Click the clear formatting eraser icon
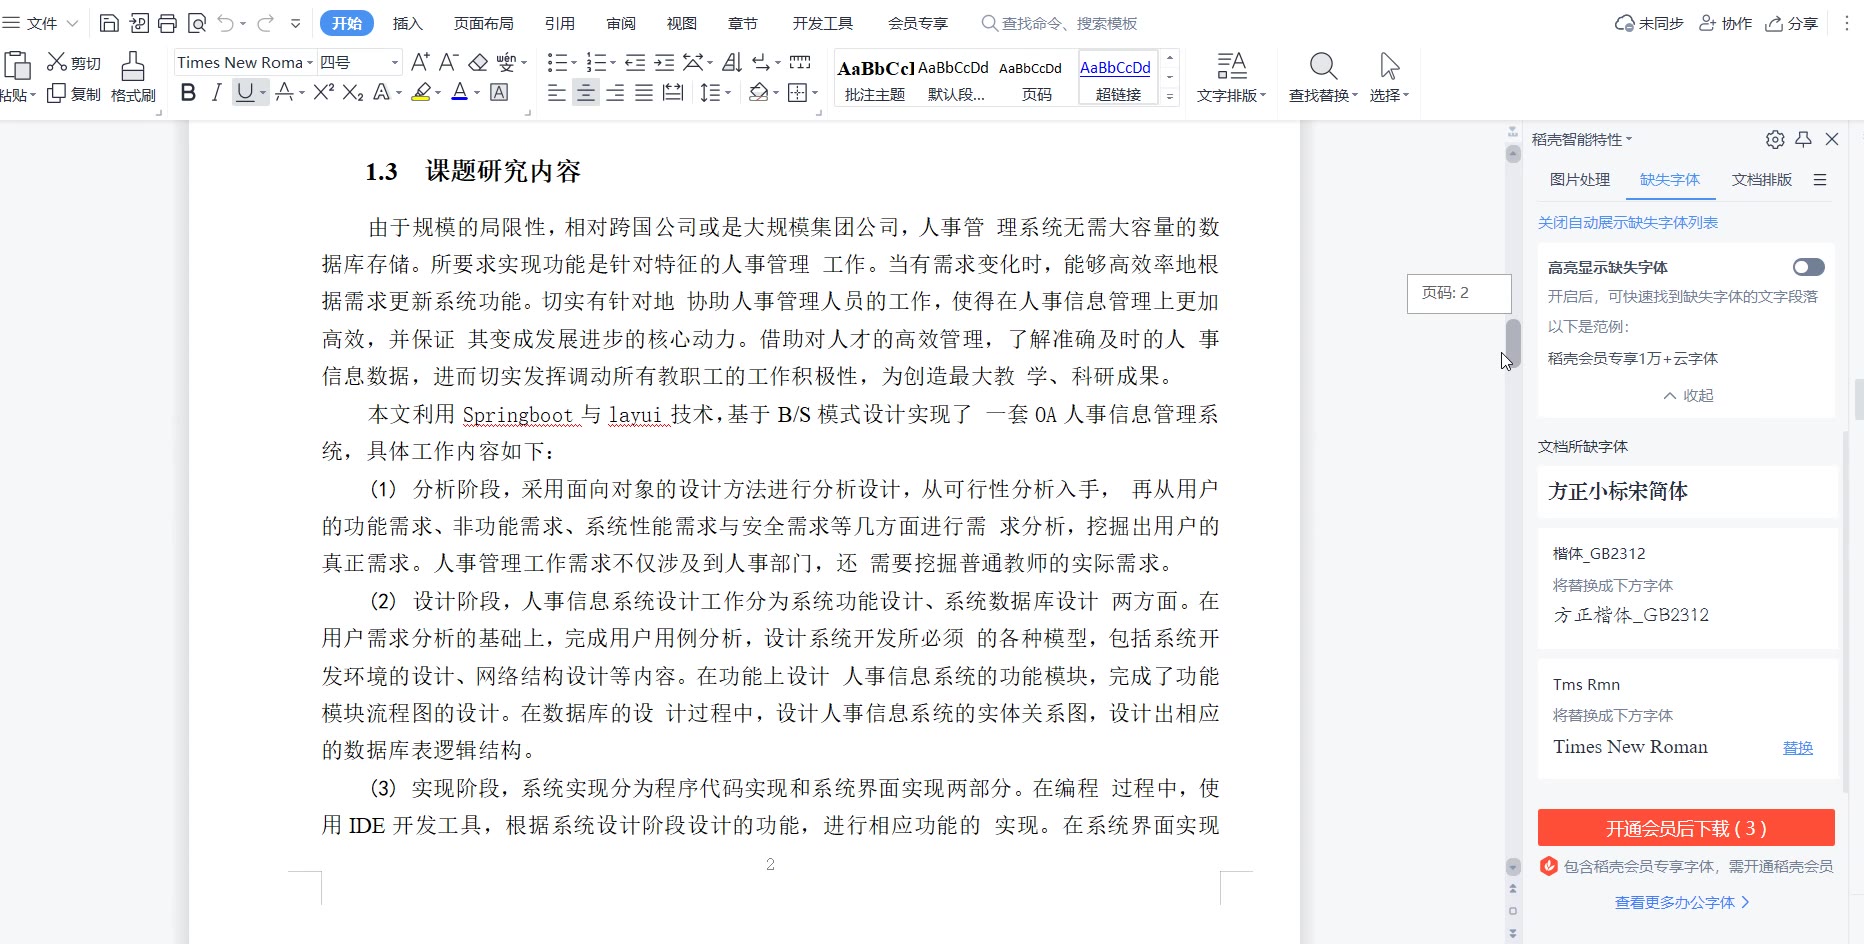 [x=478, y=63]
